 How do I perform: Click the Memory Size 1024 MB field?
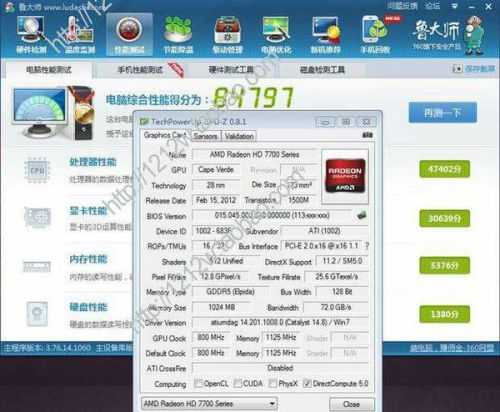pos(221,307)
